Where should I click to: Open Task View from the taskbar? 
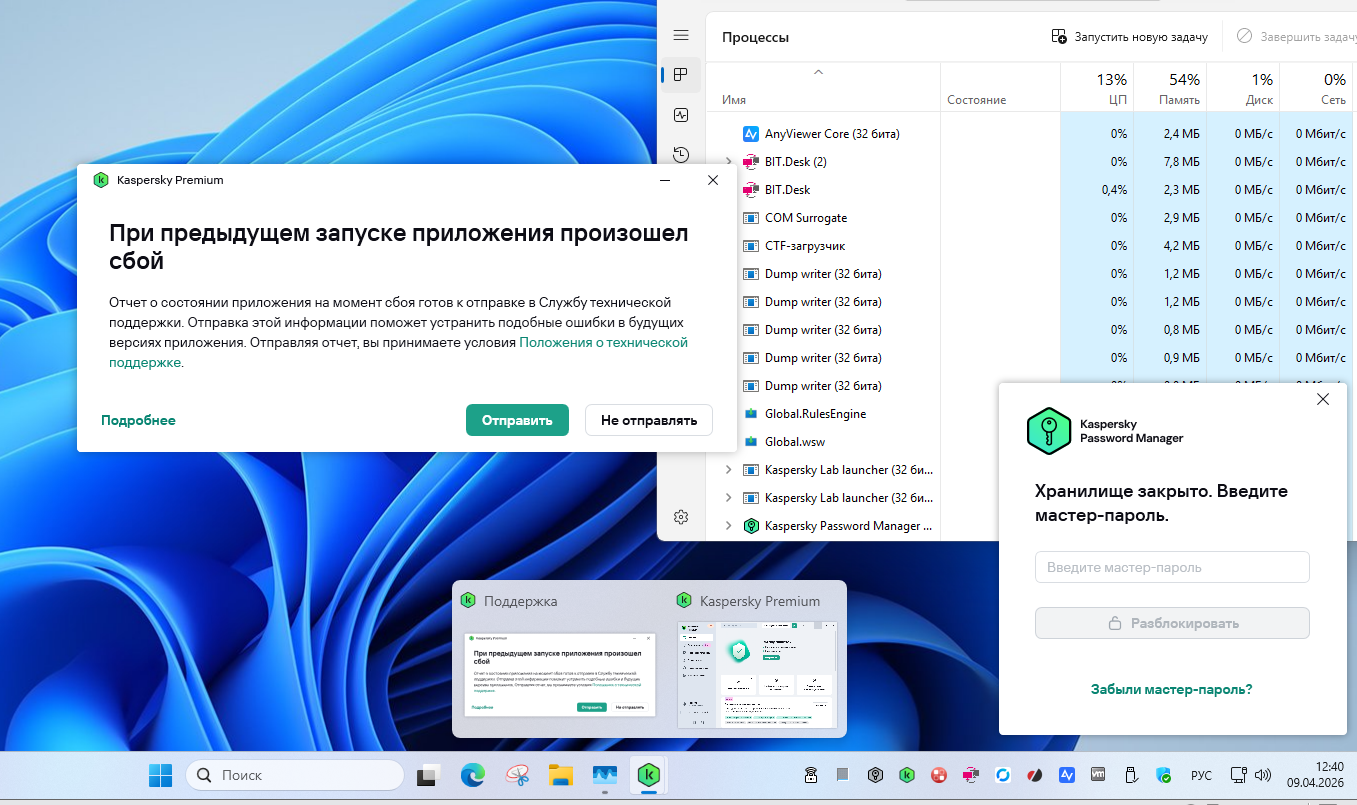pos(429,775)
